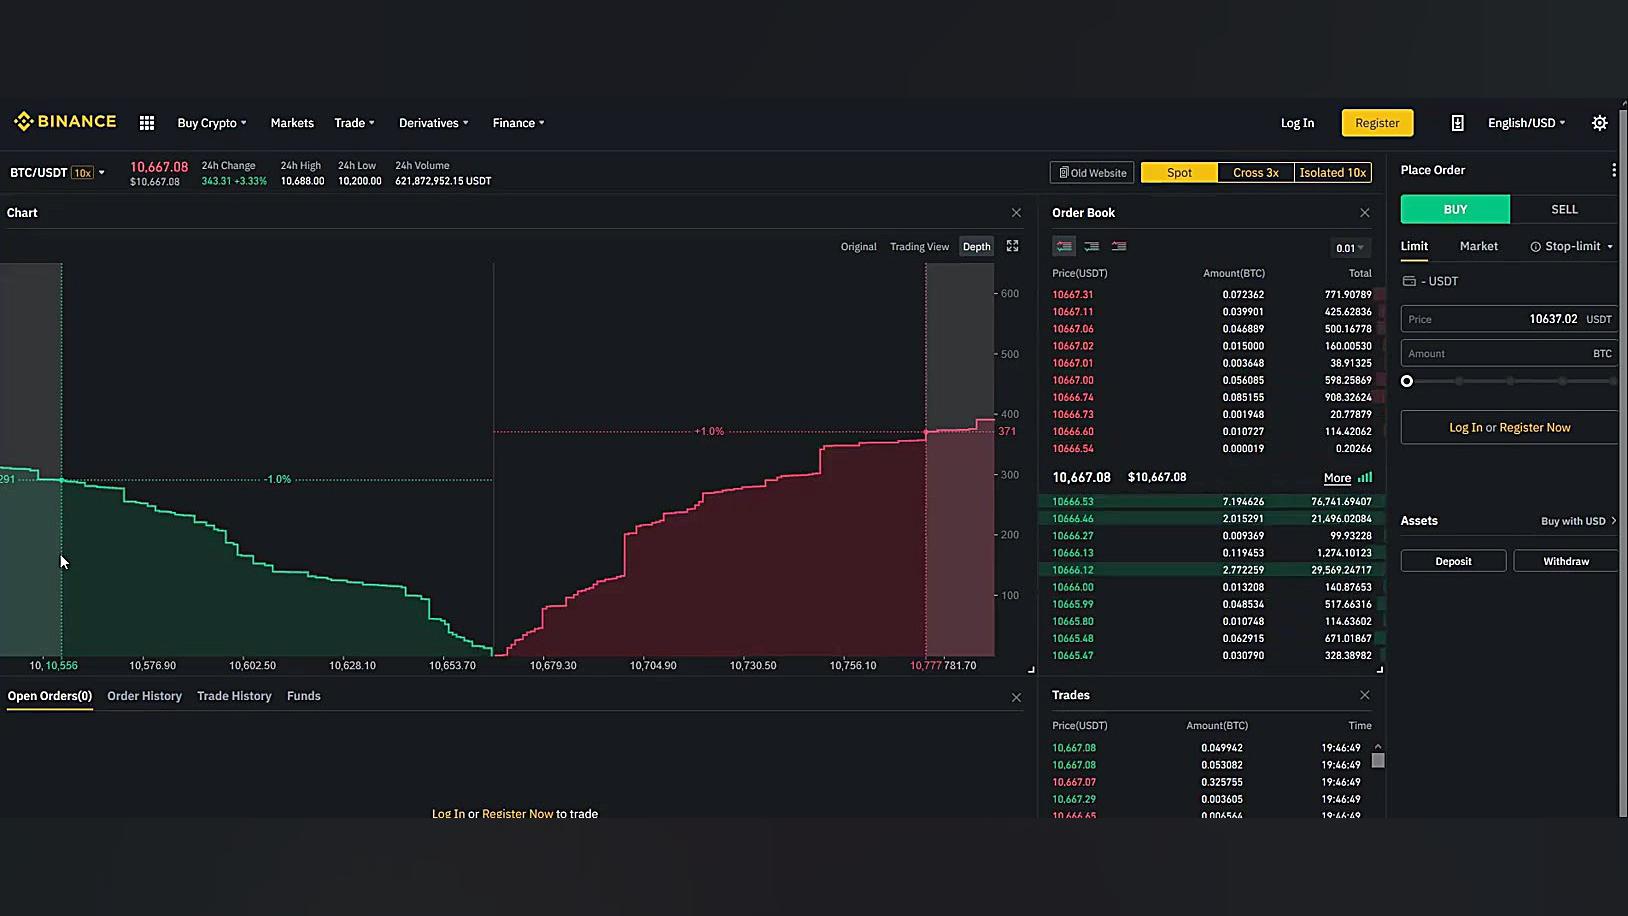Select ask price 10666.54 in order book
Image resolution: width=1628 pixels, height=916 pixels.
(1072, 449)
